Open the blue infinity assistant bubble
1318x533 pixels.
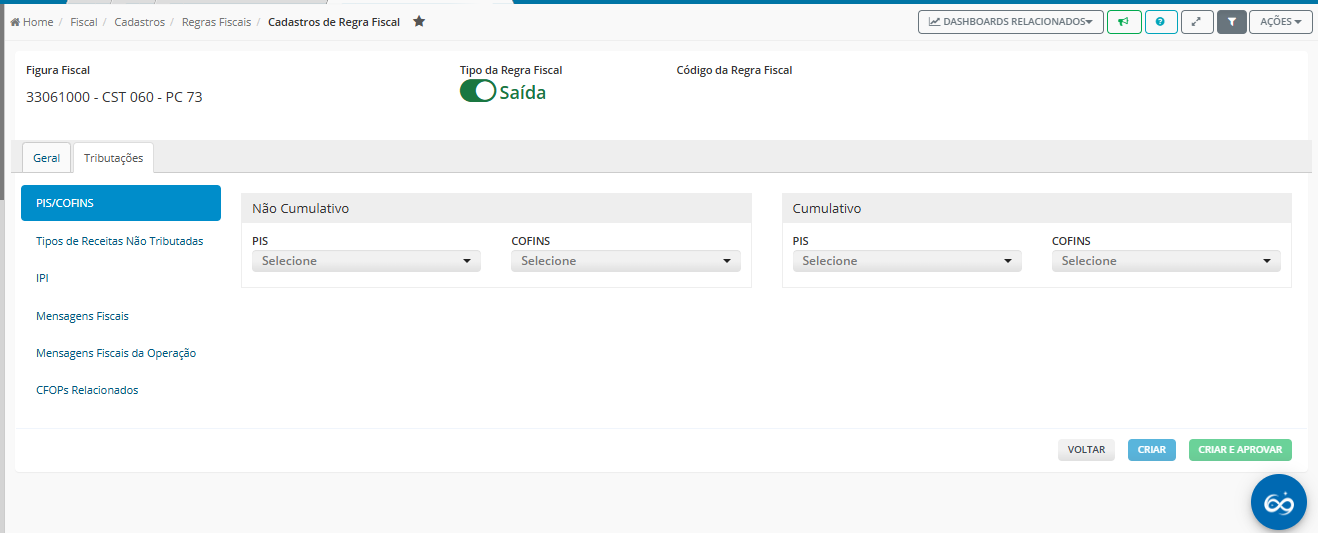[x=1278, y=502]
